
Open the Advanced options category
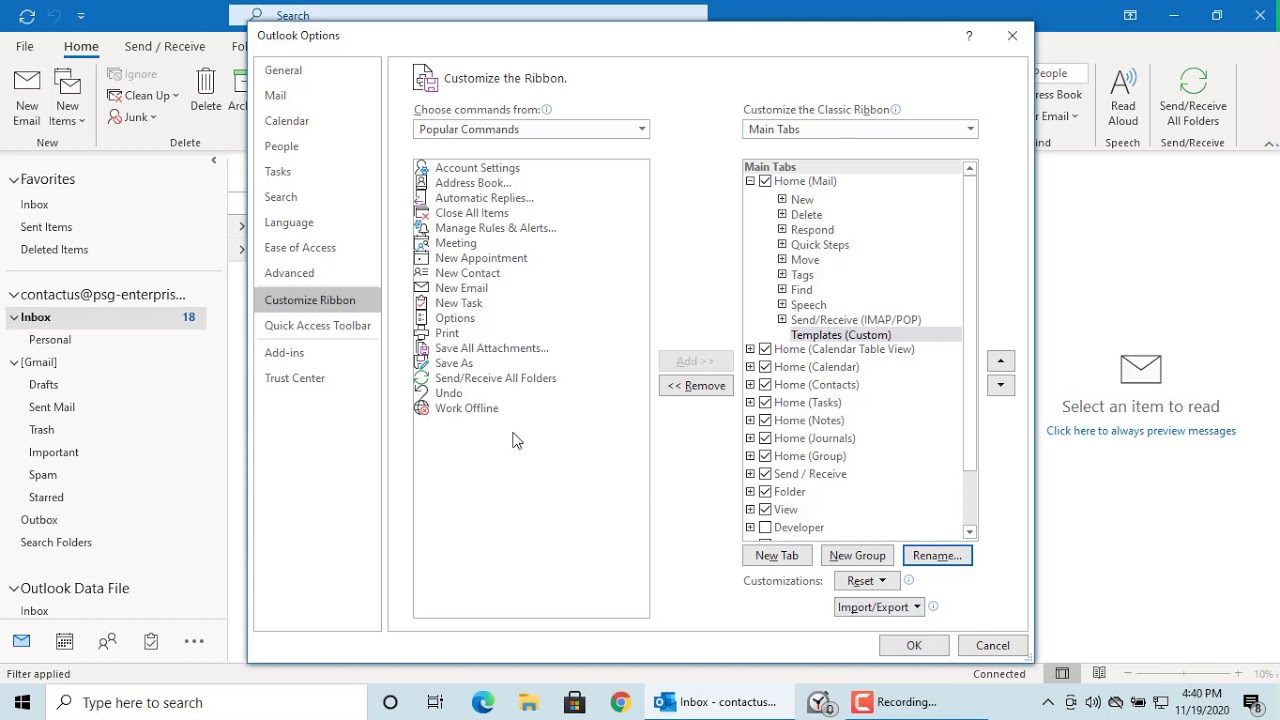point(317,273)
